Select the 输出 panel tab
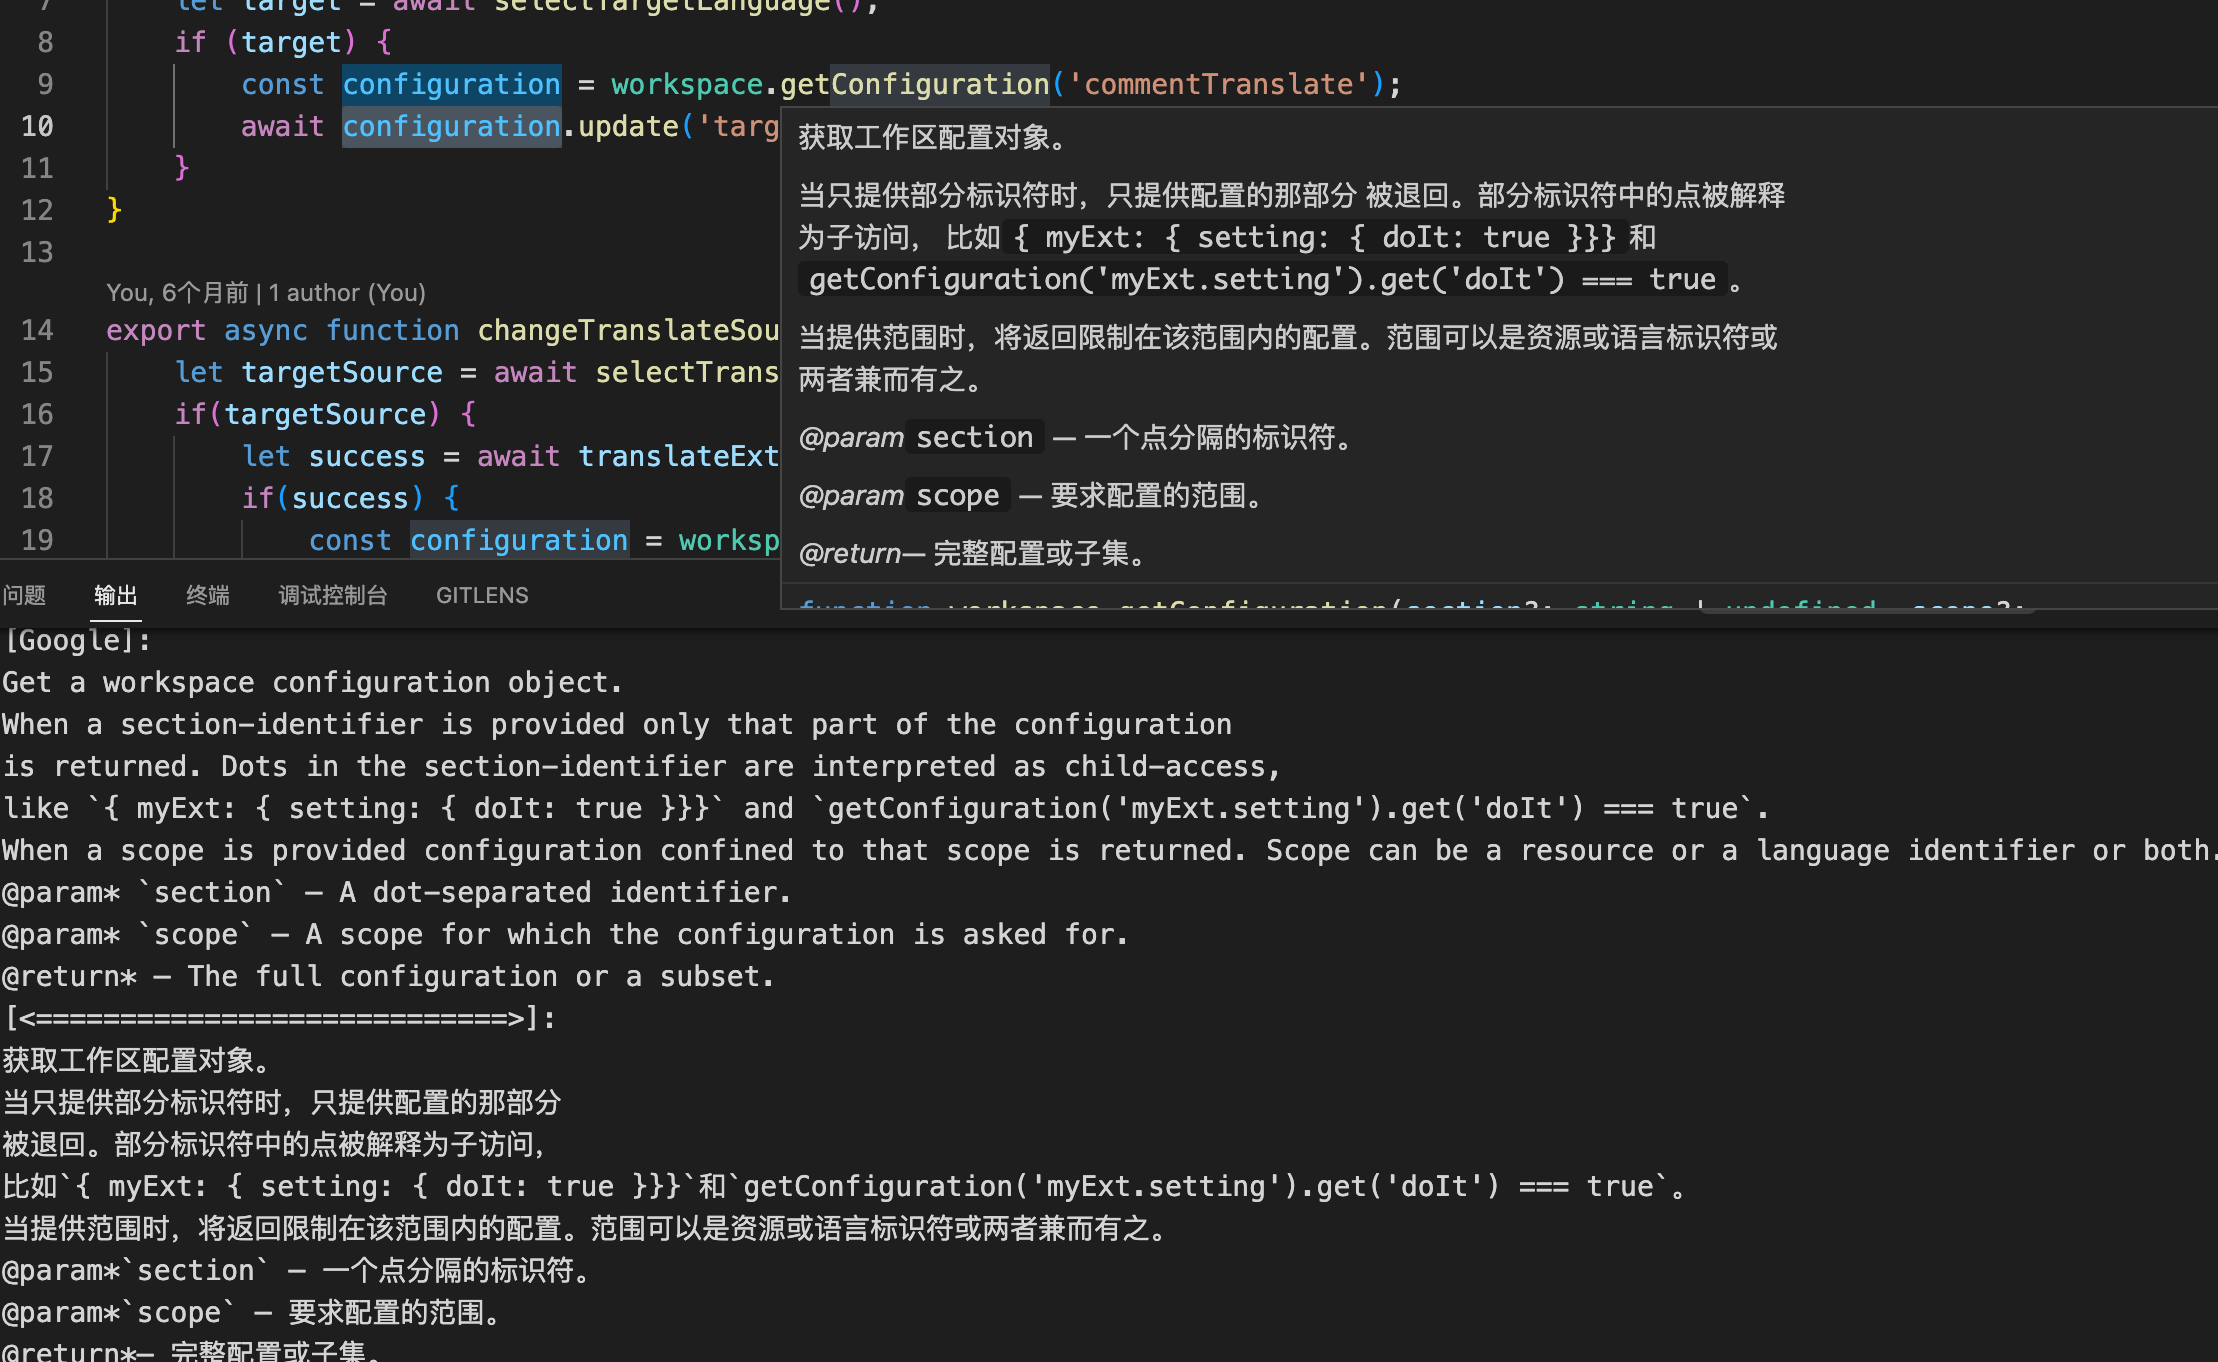The height and width of the screenshot is (1362, 2218). pos(115,595)
